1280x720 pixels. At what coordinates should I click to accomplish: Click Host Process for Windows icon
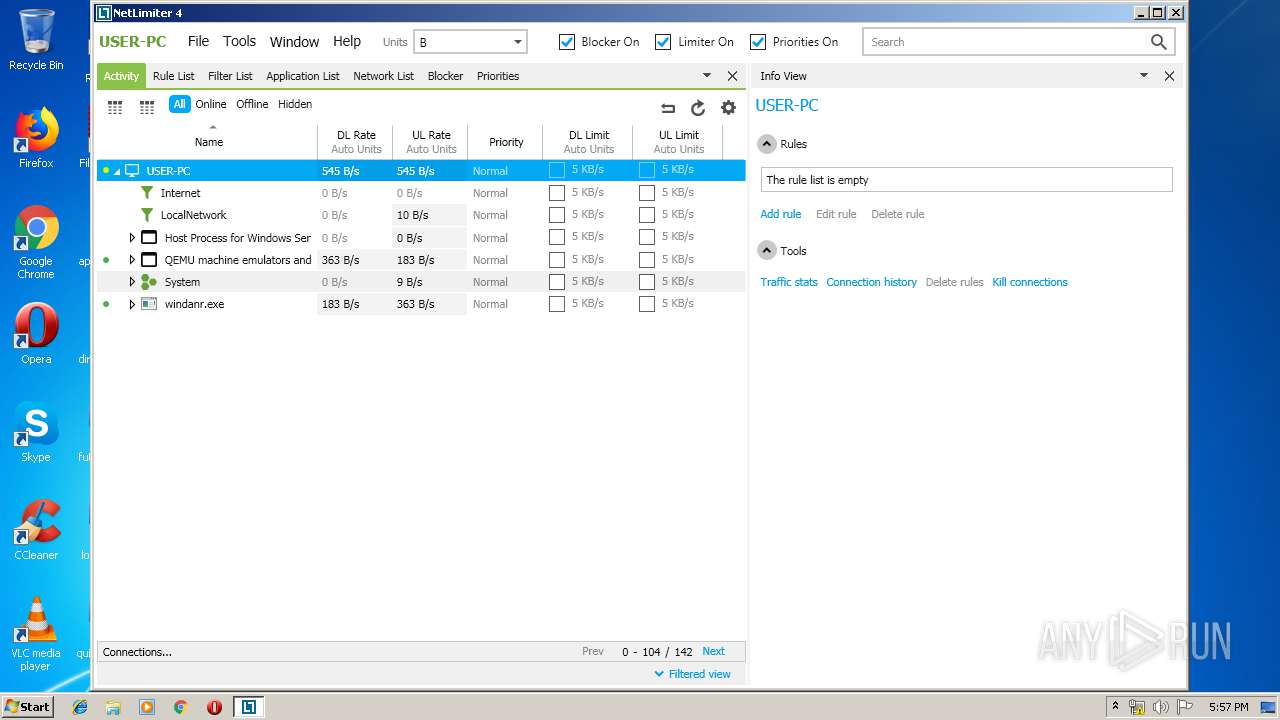click(x=149, y=238)
